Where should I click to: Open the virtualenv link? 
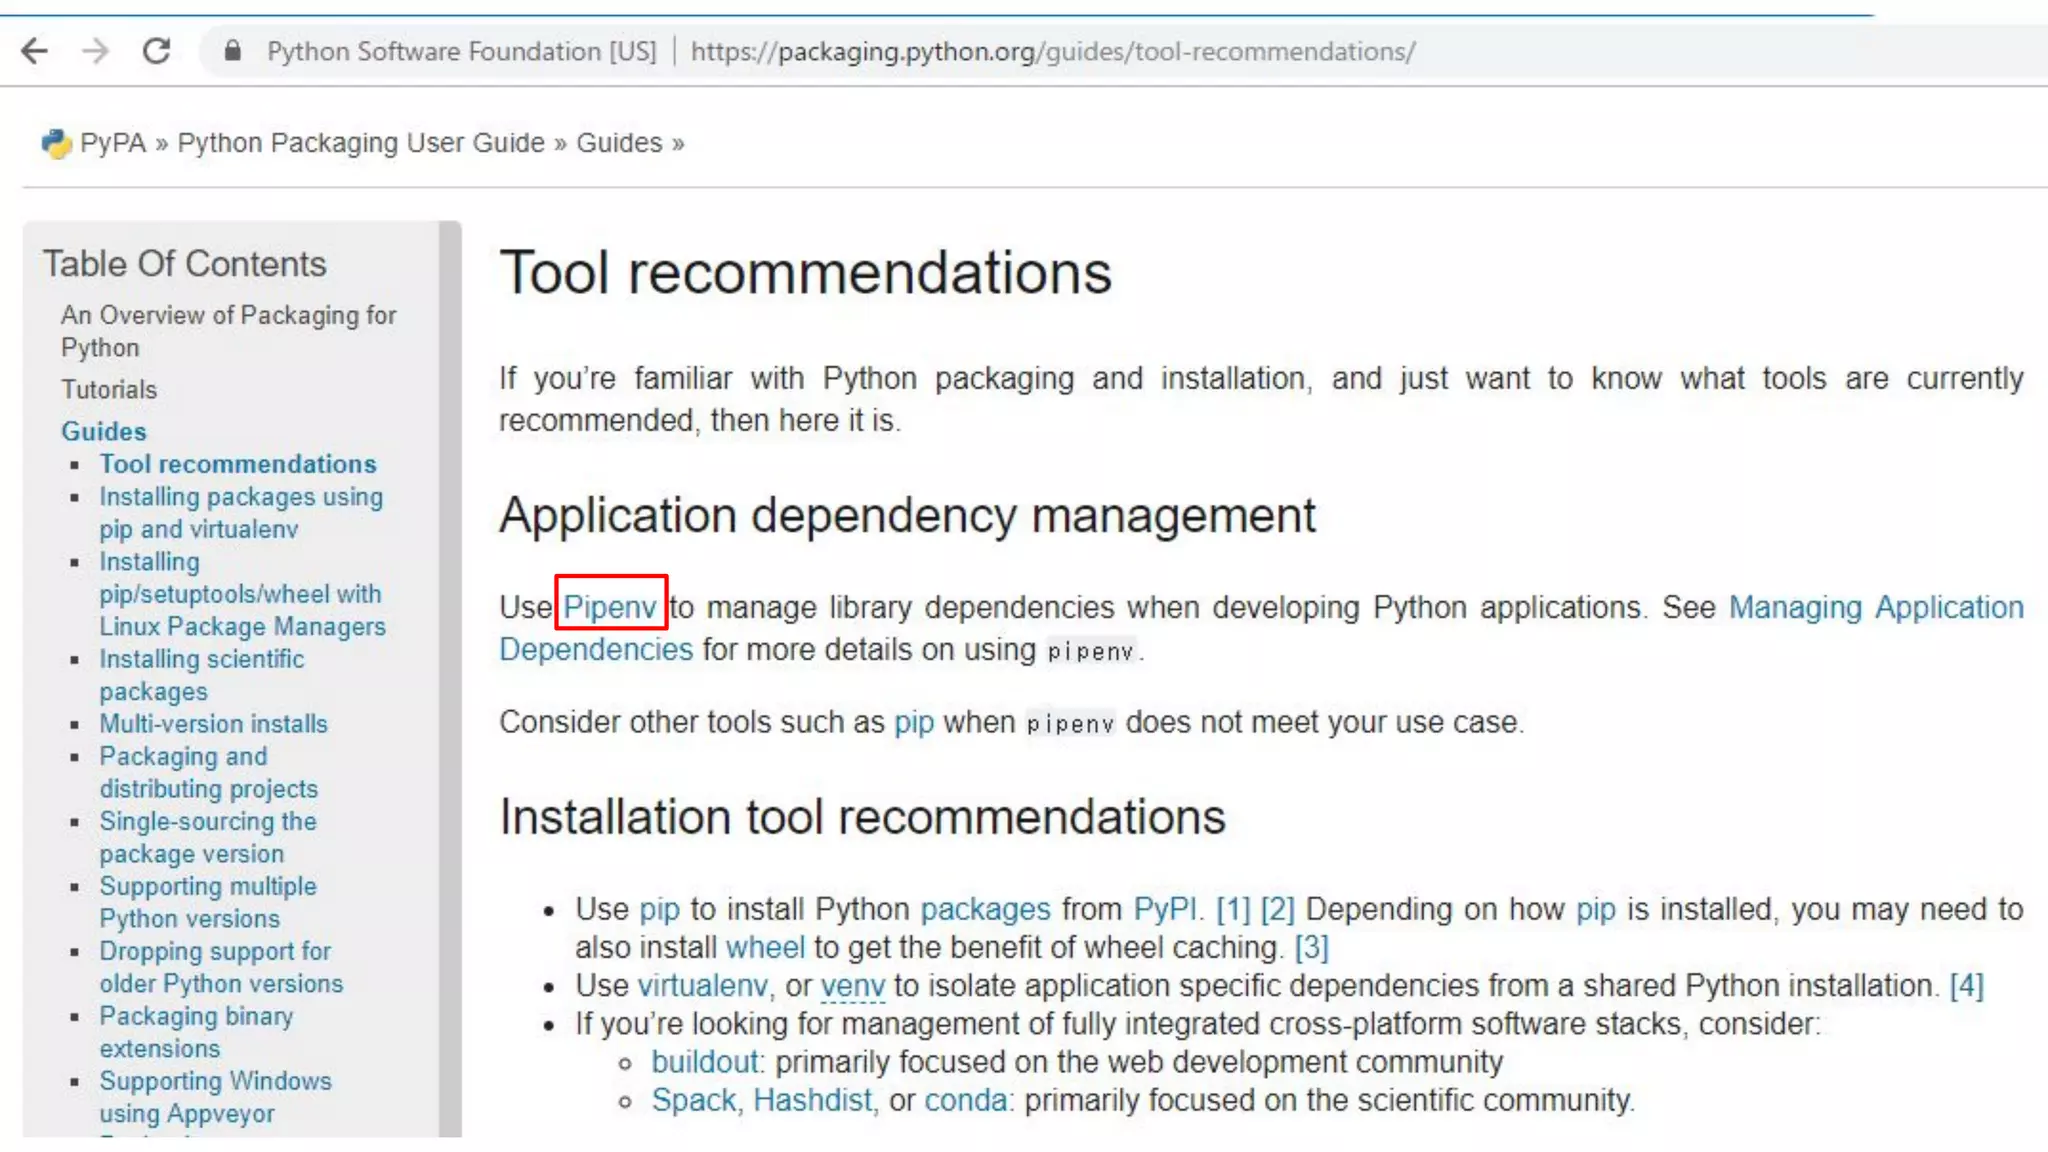tap(702, 985)
